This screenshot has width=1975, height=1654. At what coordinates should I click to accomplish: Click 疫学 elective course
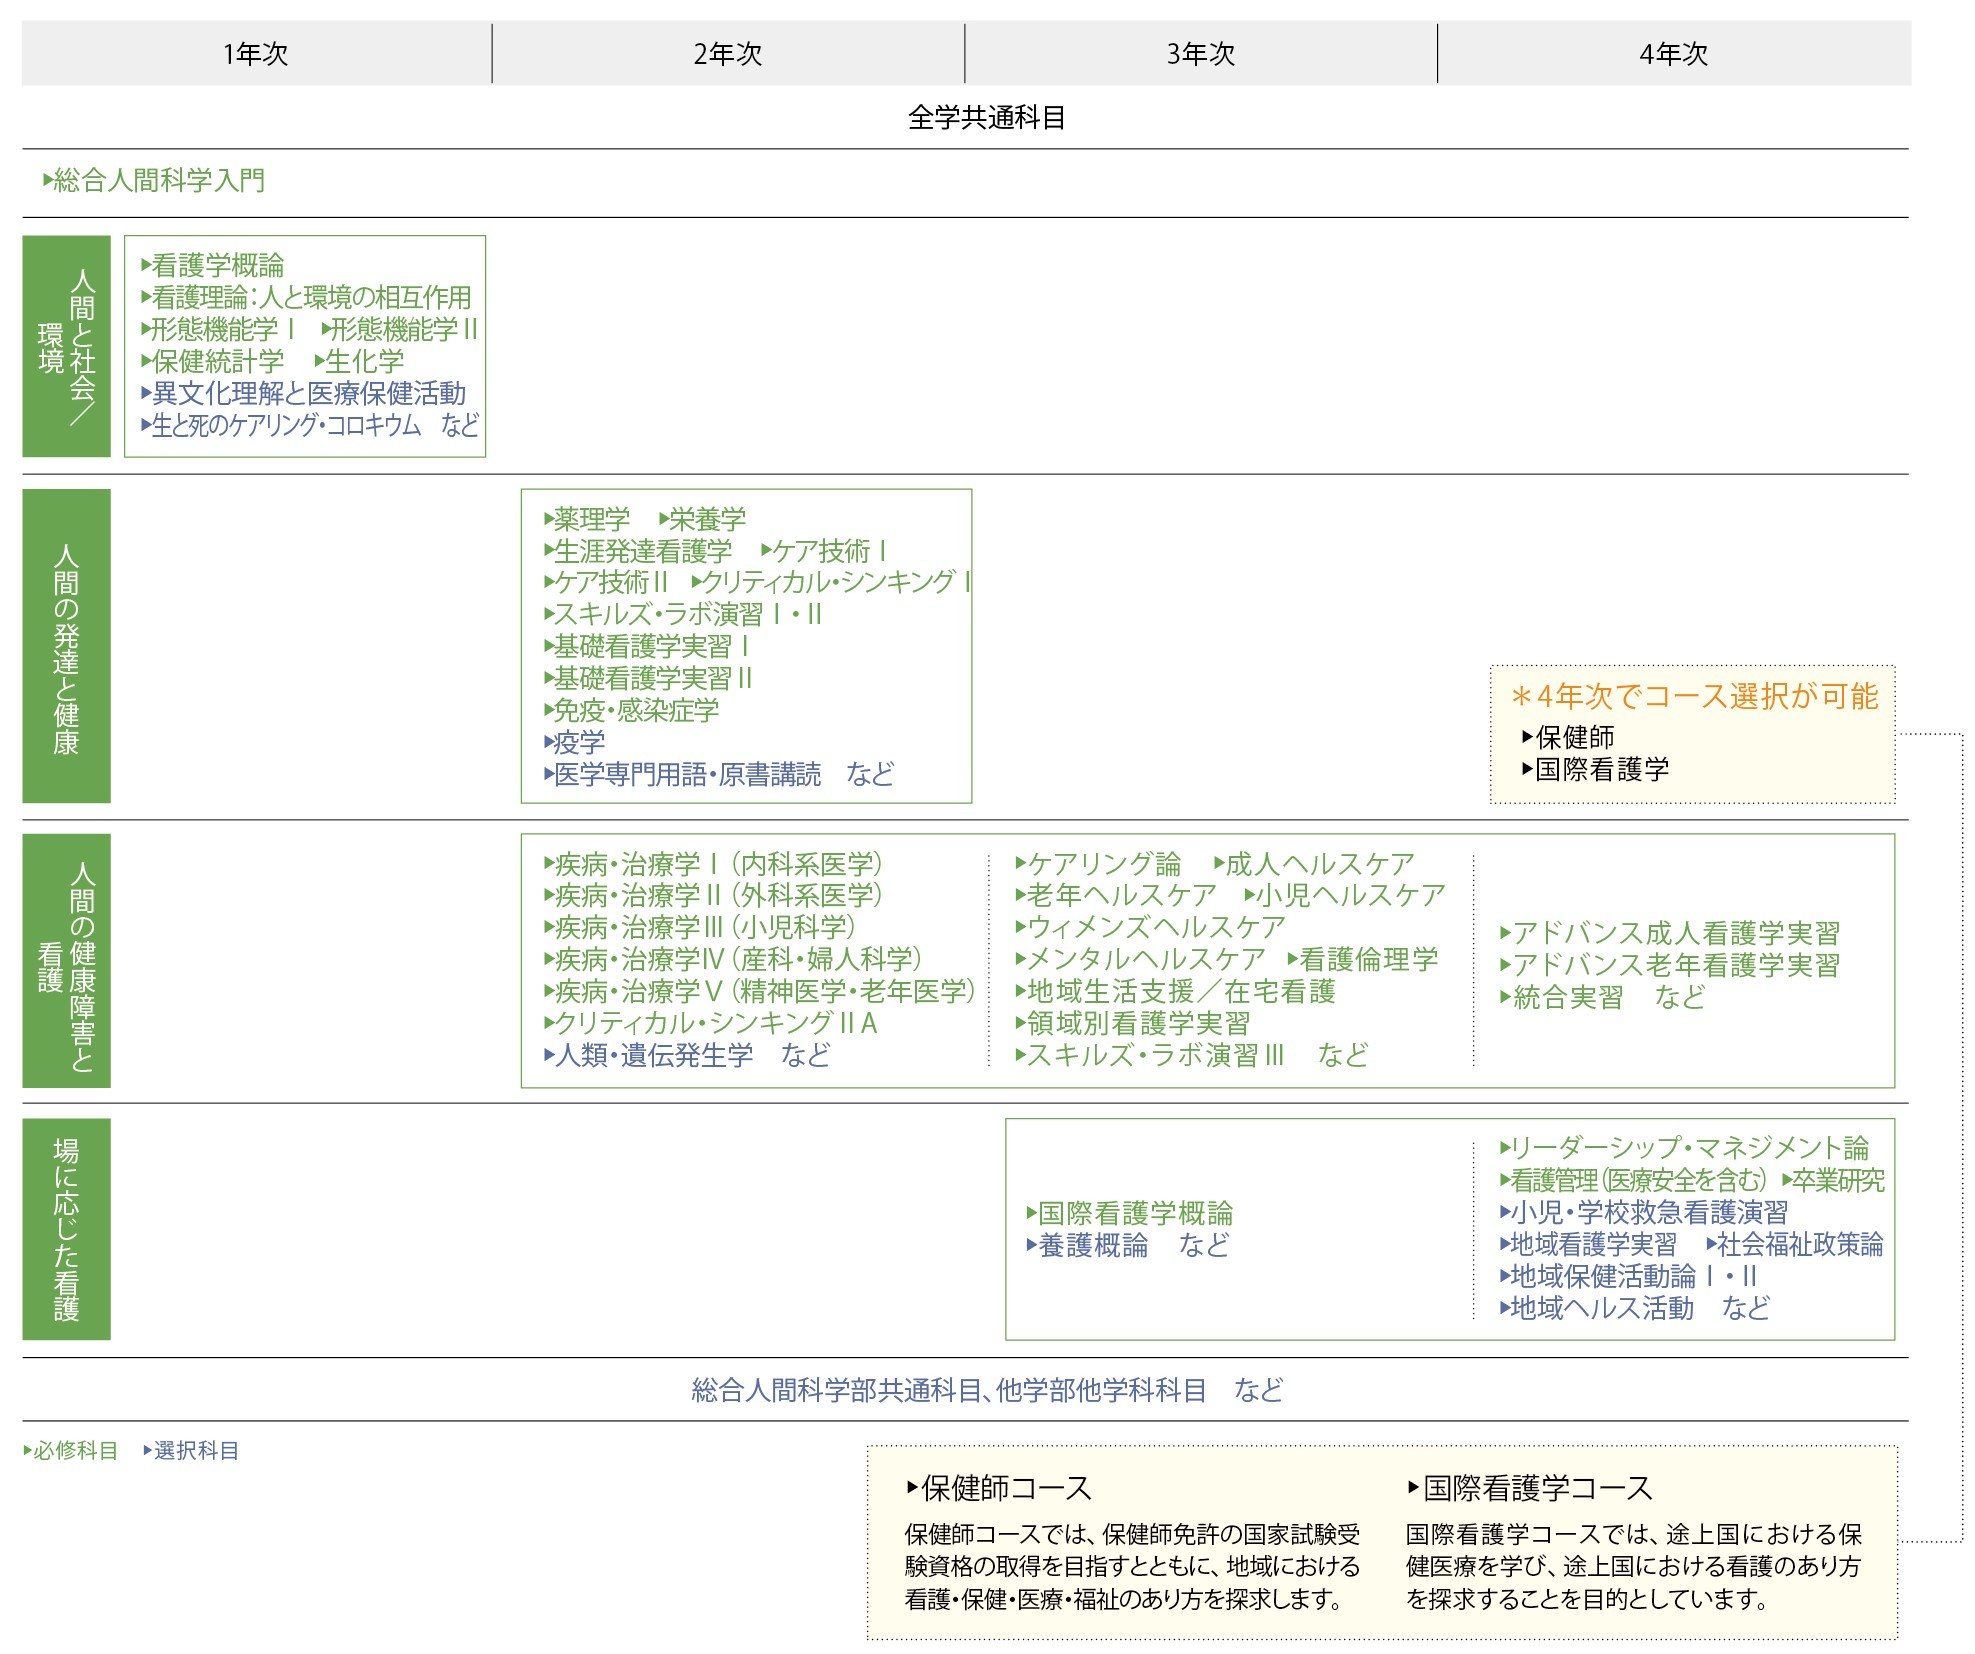click(574, 742)
